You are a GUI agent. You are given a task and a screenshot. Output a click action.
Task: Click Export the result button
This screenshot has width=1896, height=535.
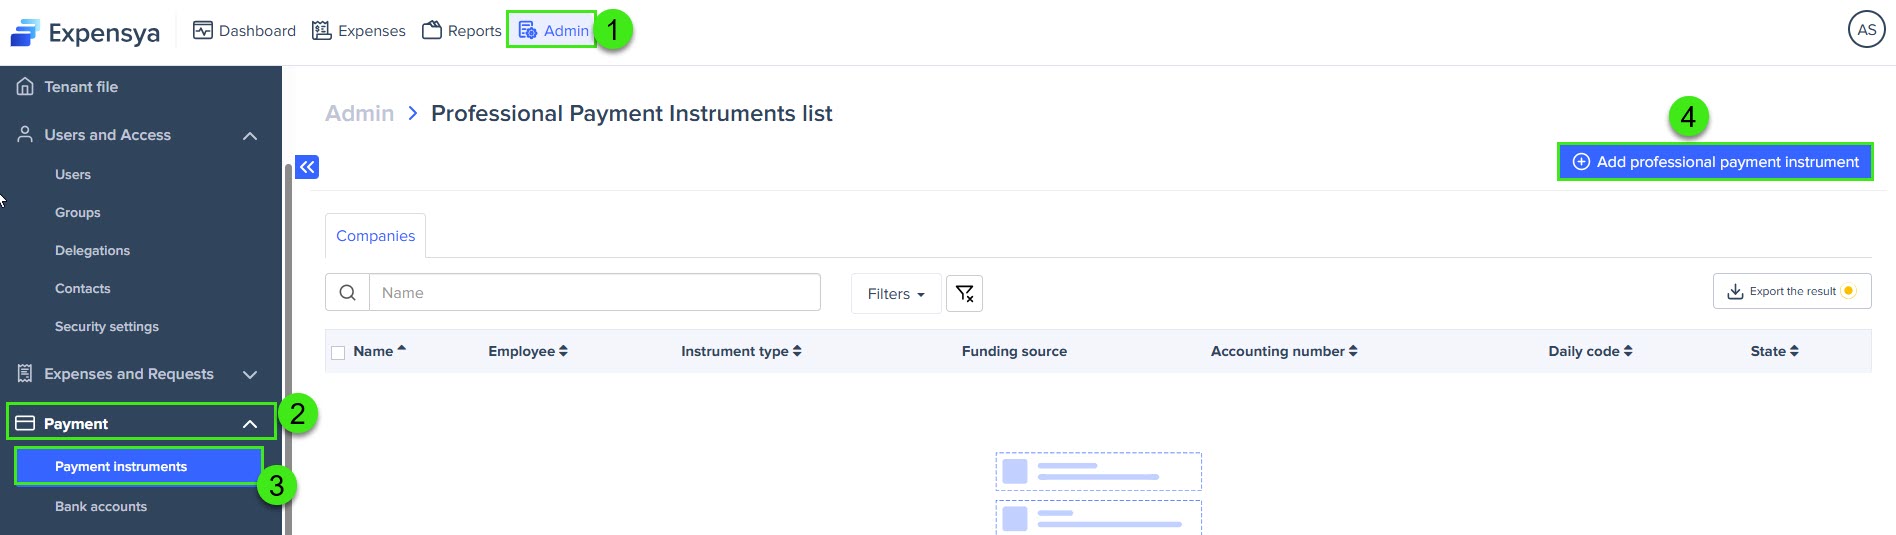[1792, 291]
